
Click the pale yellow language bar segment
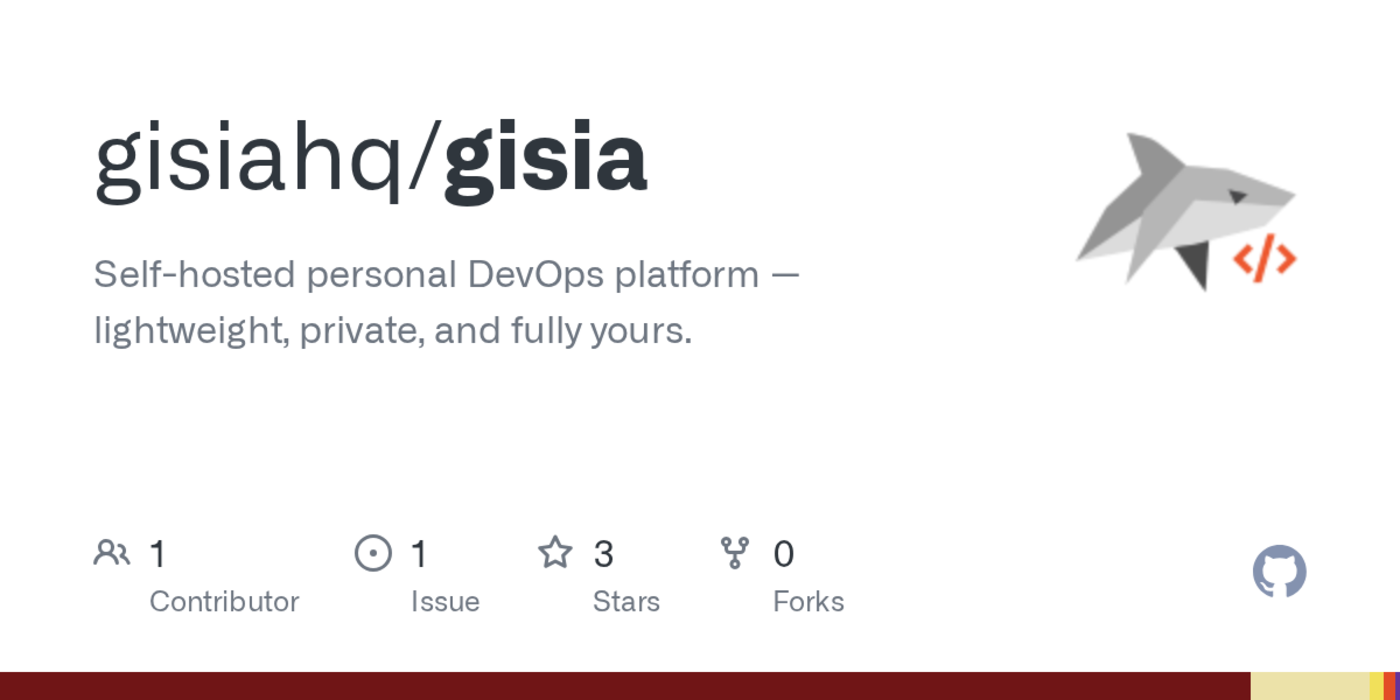click(x=1310, y=686)
